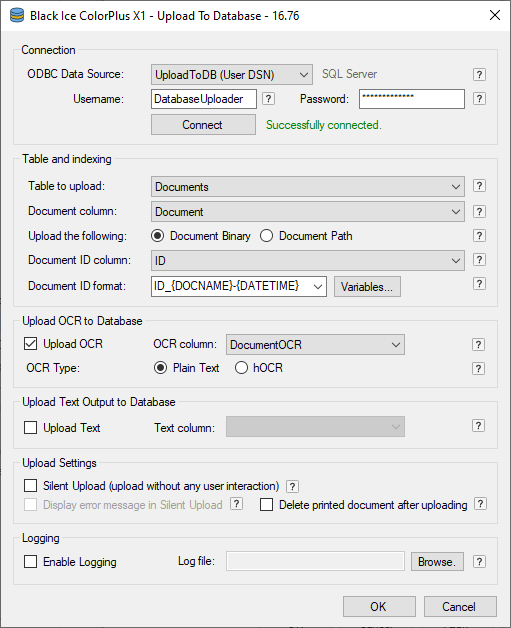The width and height of the screenshot is (511, 628).
Task: Expand the ODBC Data Source dropdown
Action: [x=232, y=74]
